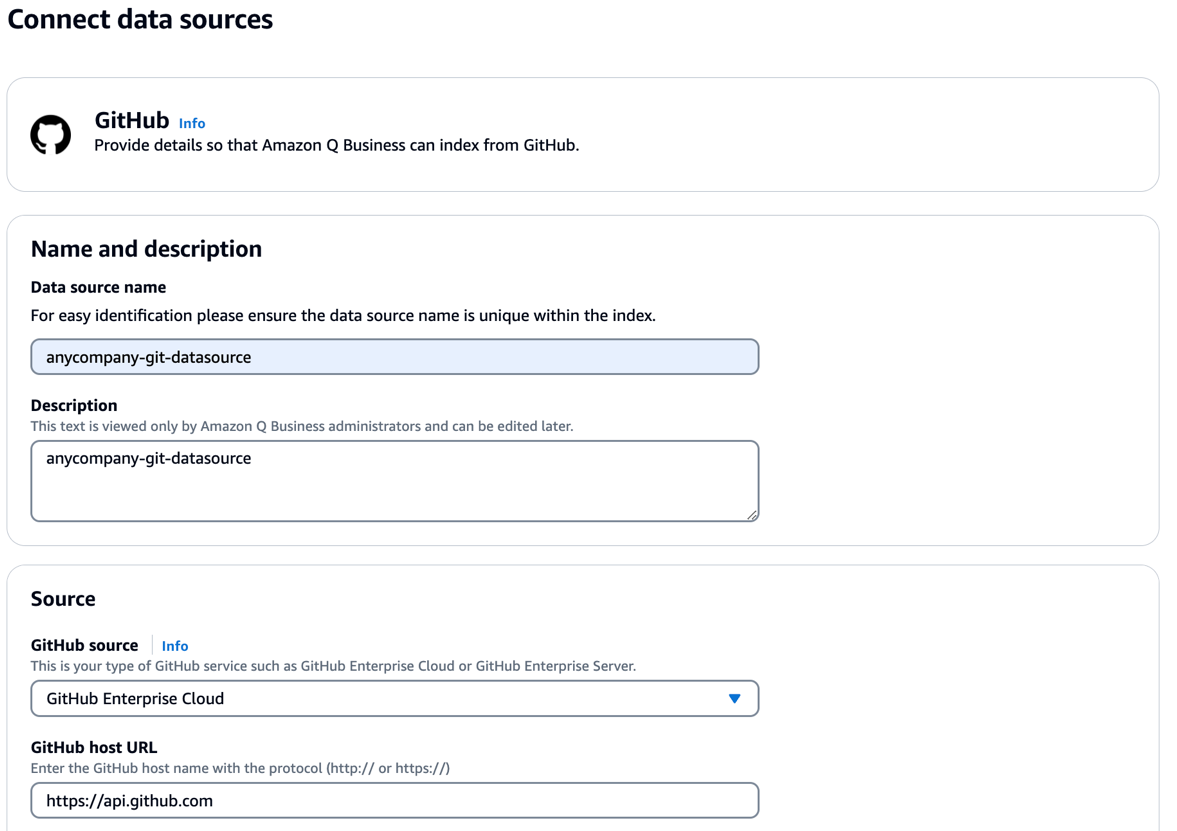Open the GitHub Enterprise Cloud dropdown
This screenshot has height=831, width=1177.
(395, 698)
